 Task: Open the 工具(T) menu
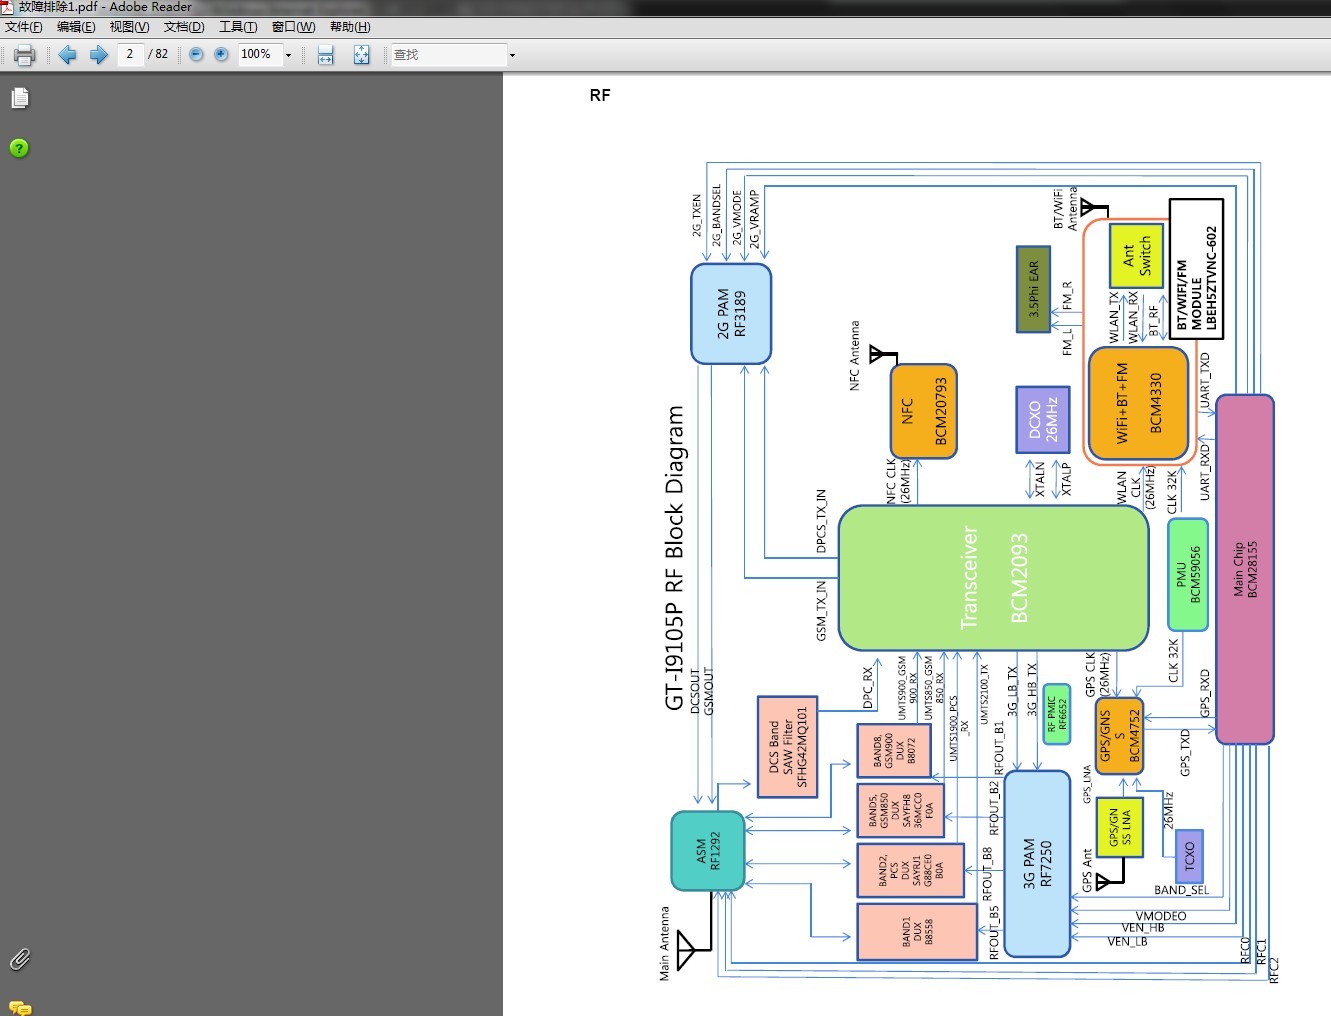pyautogui.click(x=238, y=27)
